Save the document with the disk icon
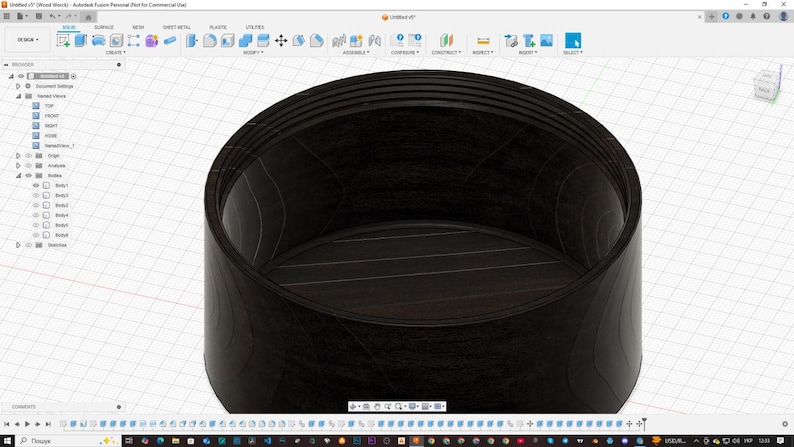Screen dimensions: 794x447 pos(38,16)
